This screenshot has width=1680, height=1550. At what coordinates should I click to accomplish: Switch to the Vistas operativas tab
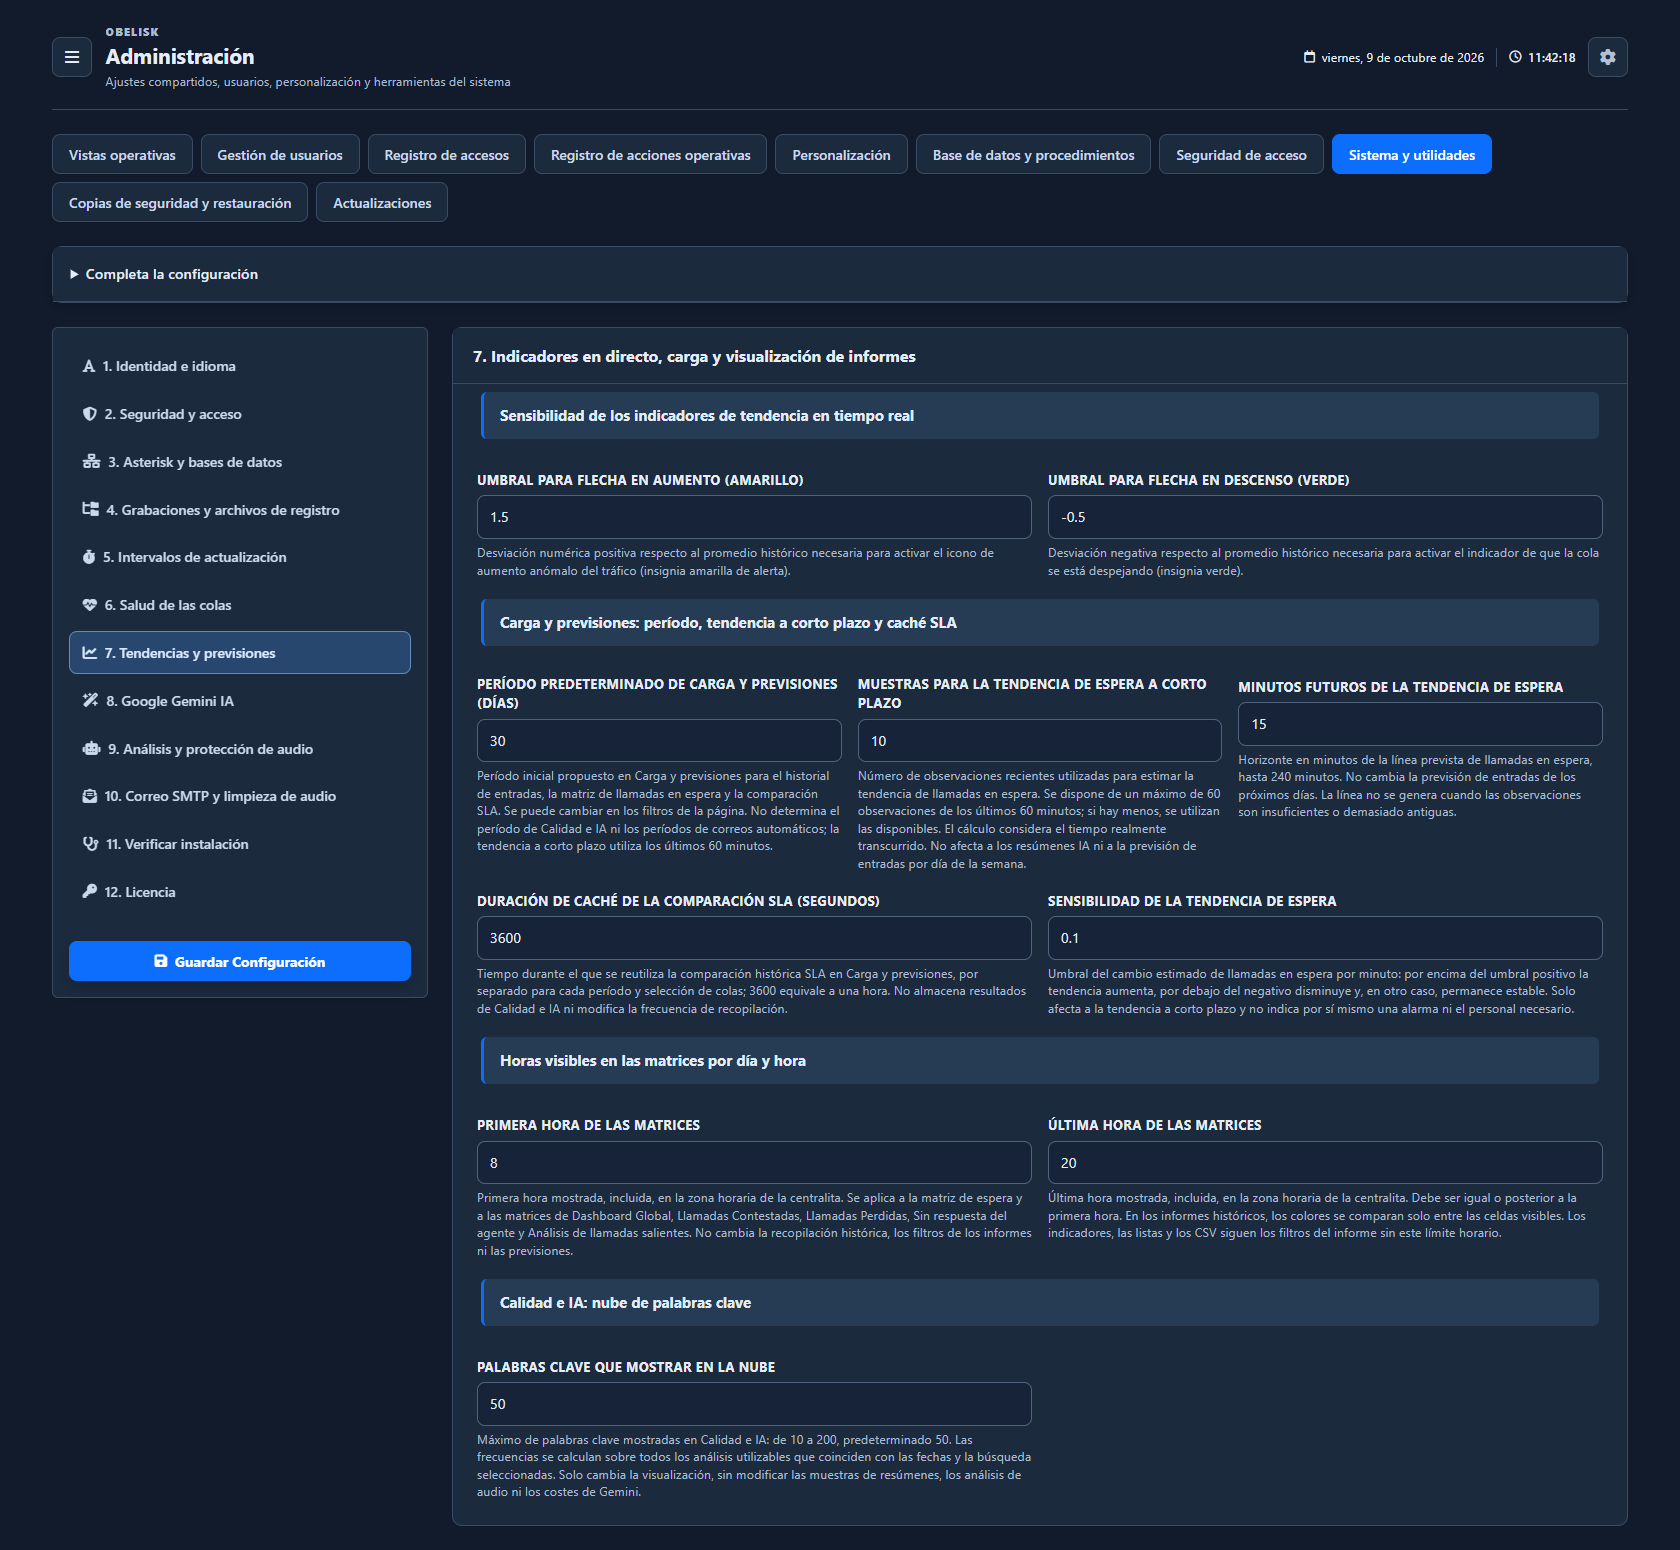pyautogui.click(x=122, y=155)
